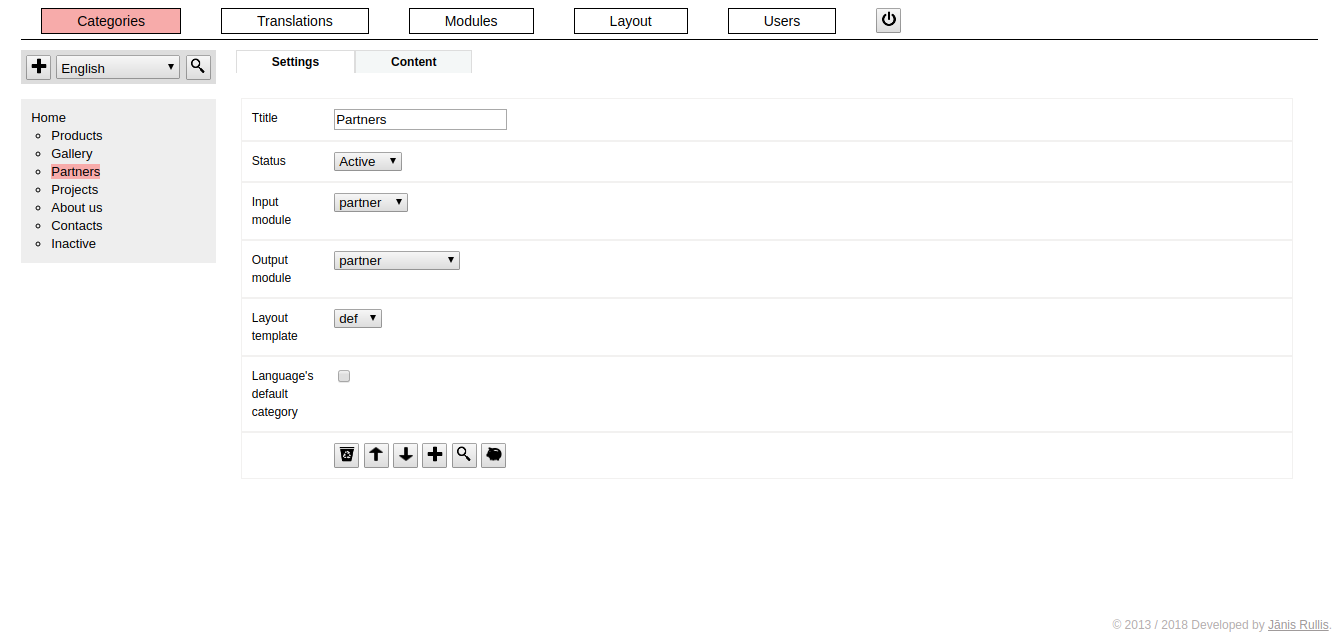This screenshot has height=639, width=1339.
Task: Click the magnifier icon beside the English dropdown
Action: [x=198, y=67]
